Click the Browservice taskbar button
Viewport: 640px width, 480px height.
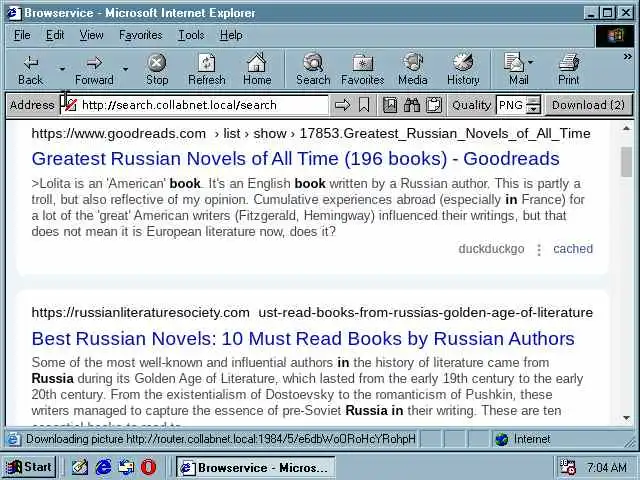(x=256, y=467)
